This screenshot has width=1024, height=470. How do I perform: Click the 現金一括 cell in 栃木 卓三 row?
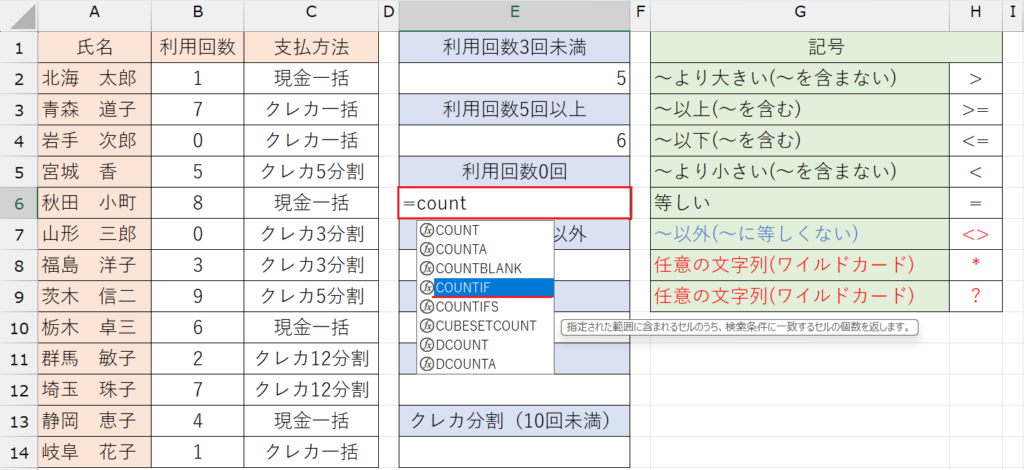pos(312,327)
